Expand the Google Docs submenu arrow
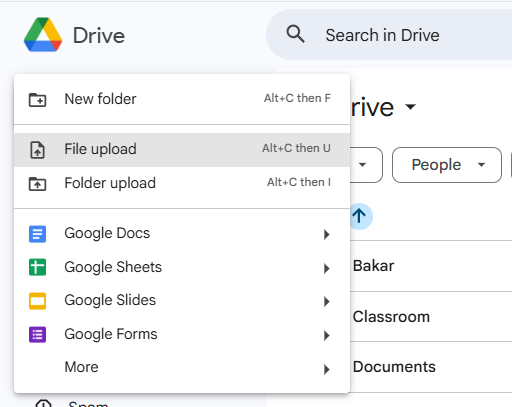 coord(327,235)
